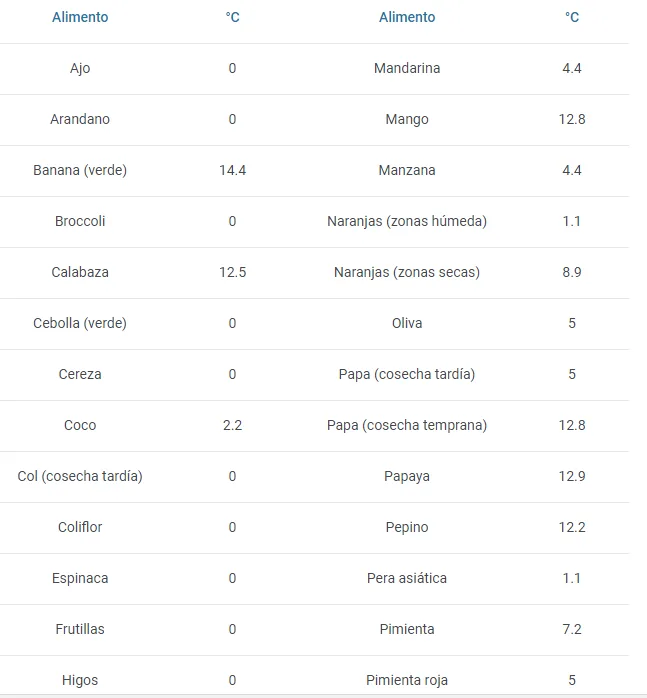Click the 12.5 temperature value
647x698 pixels.
pos(232,272)
